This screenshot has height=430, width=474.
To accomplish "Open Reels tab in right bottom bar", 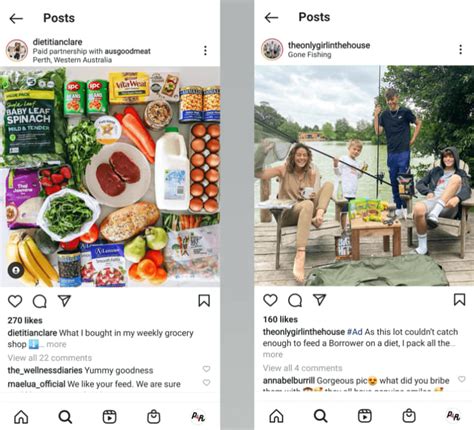I will click(x=365, y=416).
